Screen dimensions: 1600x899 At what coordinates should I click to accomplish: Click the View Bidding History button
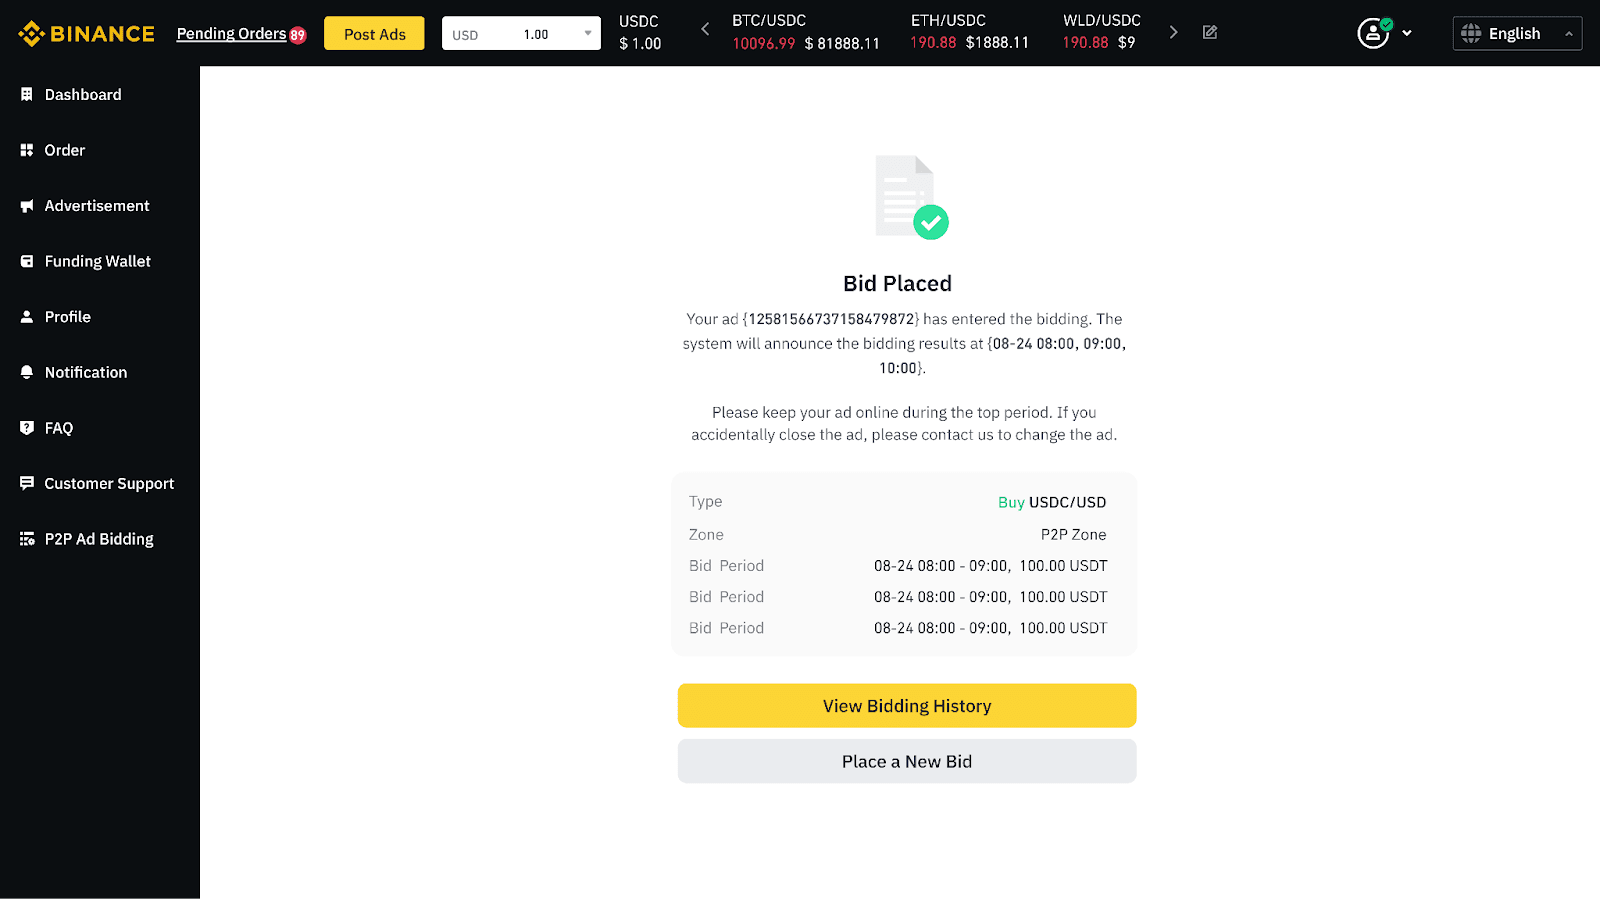pyautogui.click(x=906, y=705)
